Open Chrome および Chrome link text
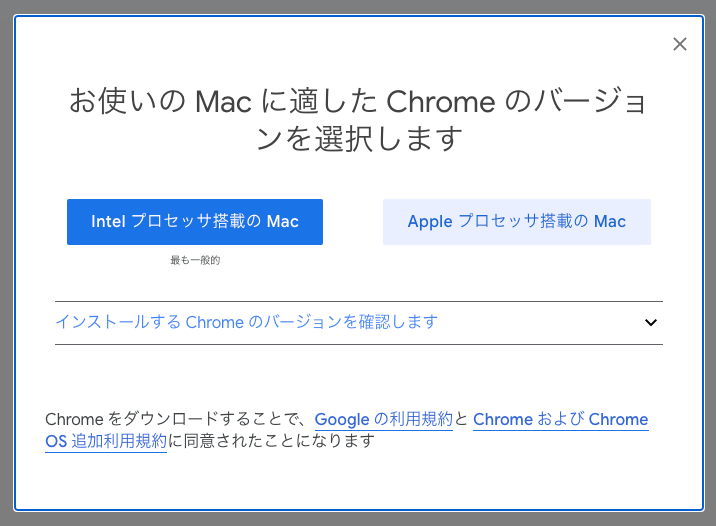The height and width of the screenshot is (526, 716). coord(561,419)
